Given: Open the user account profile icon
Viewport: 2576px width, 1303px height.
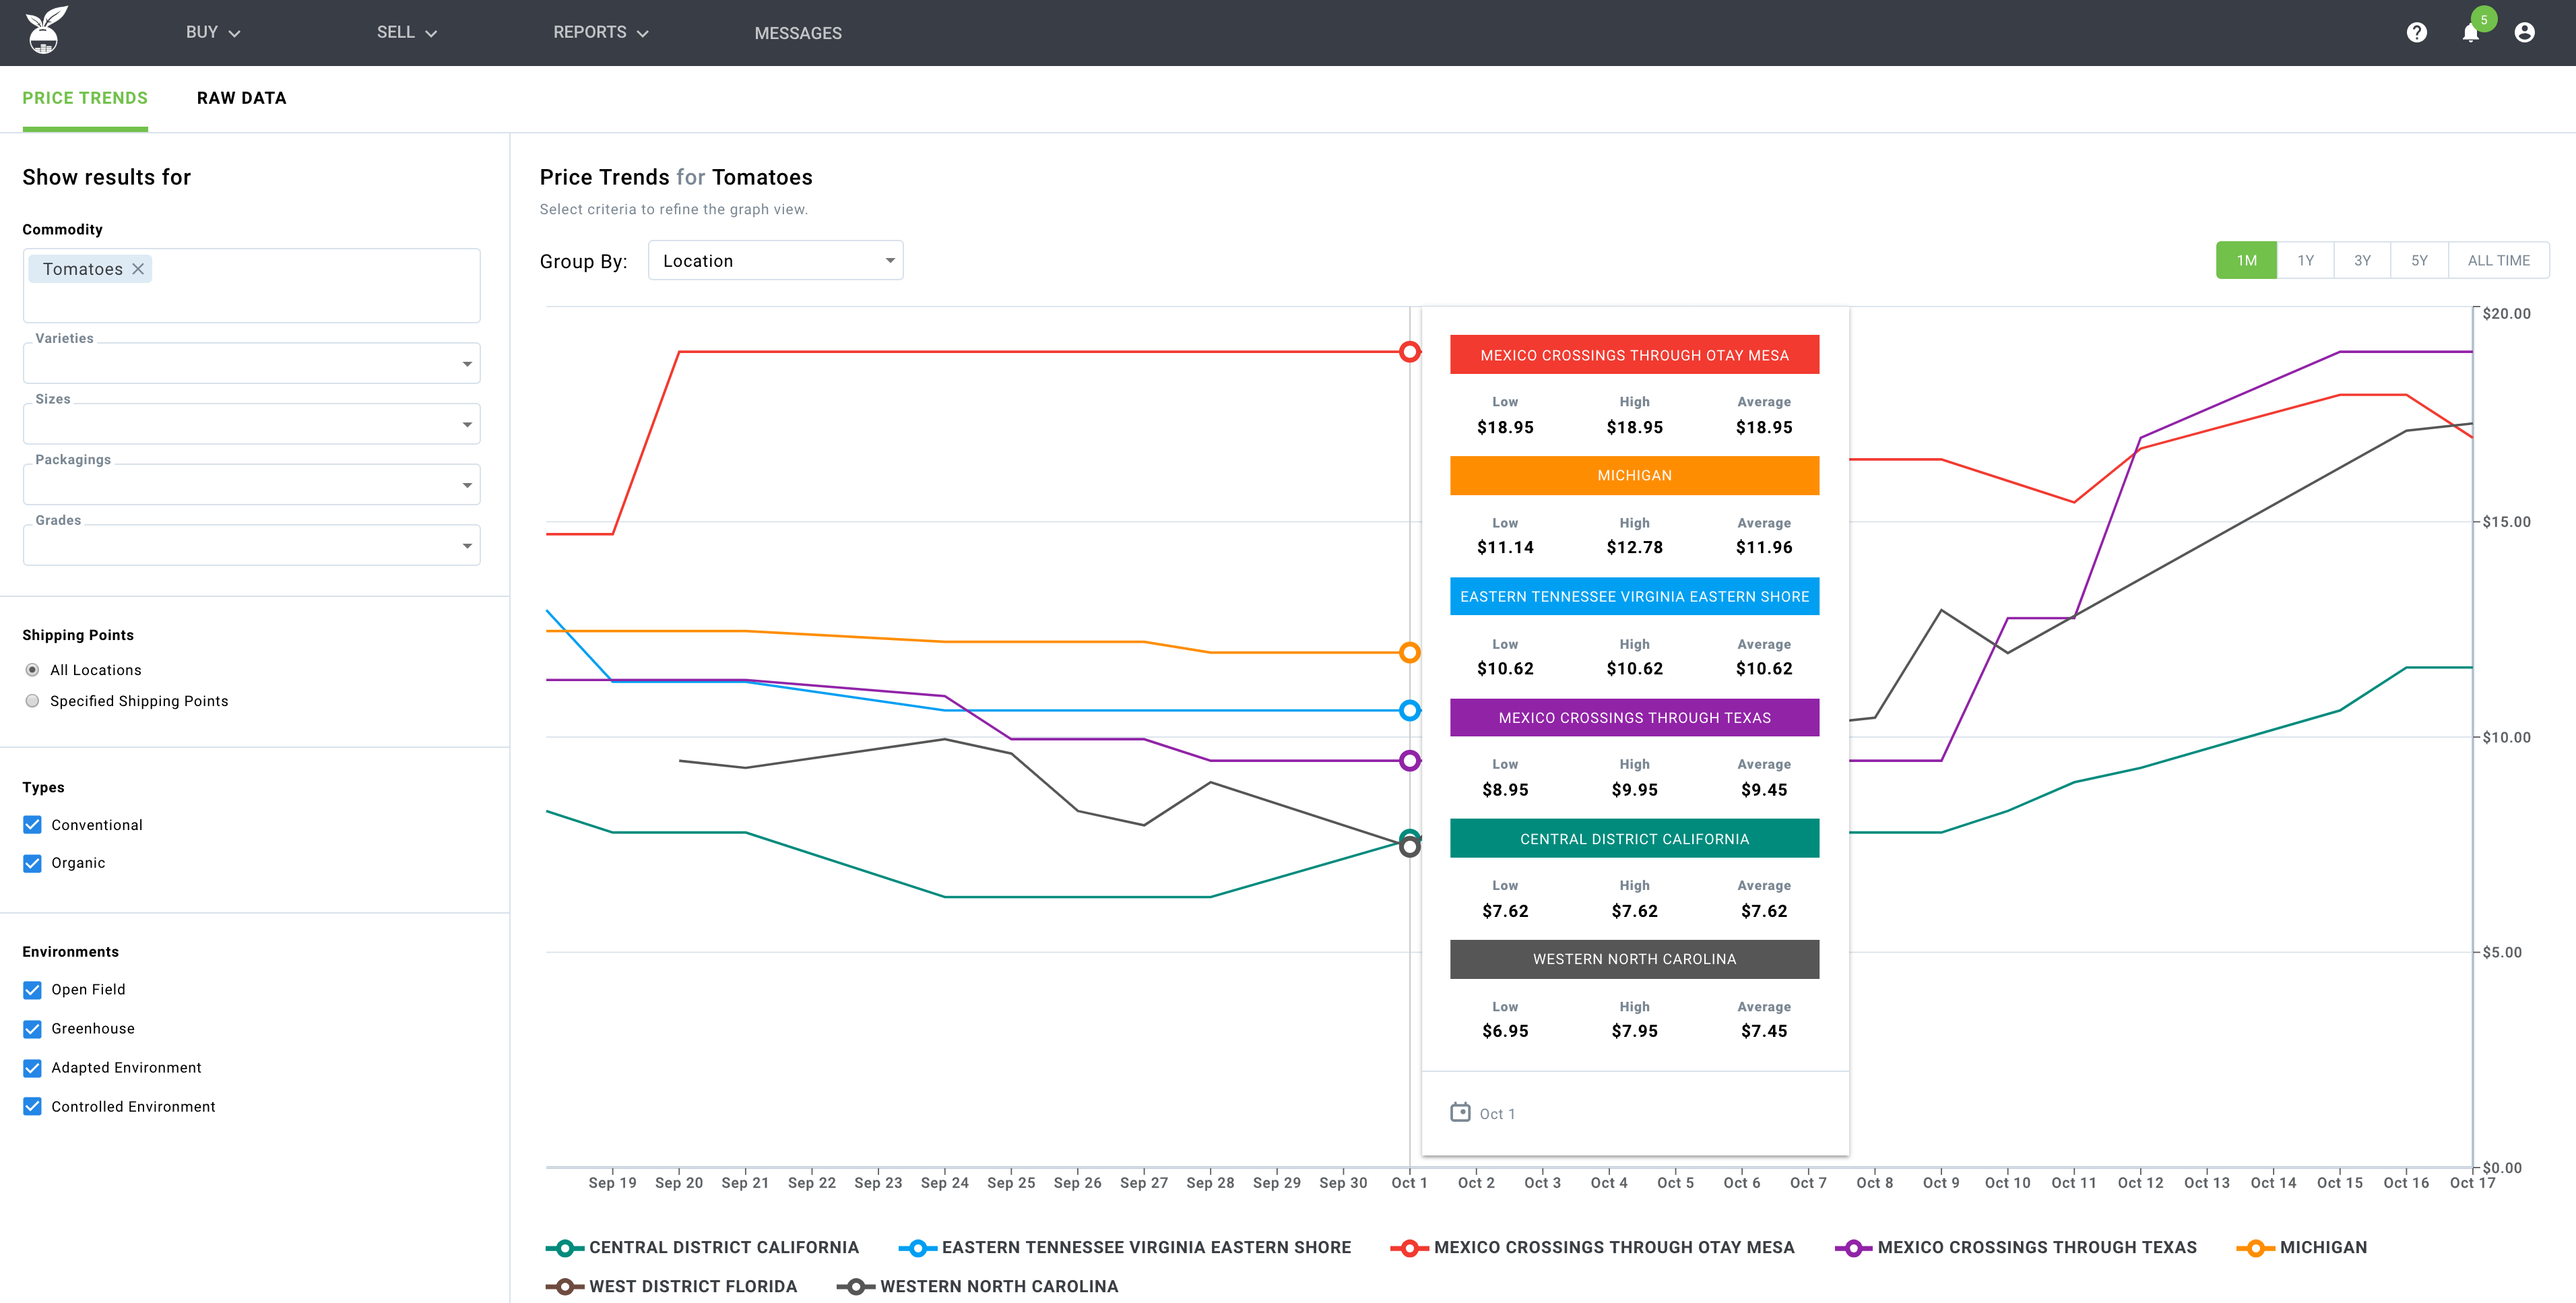Looking at the screenshot, I should coord(2524,33).
